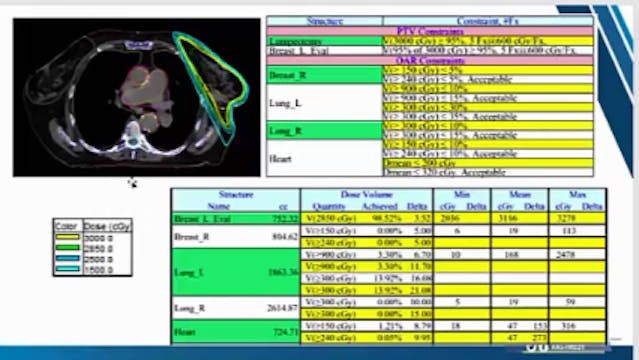The image size is (639, 360).
Task: Select 'Lumpectomy' cell in constraints table
Action: coord(324,41)
